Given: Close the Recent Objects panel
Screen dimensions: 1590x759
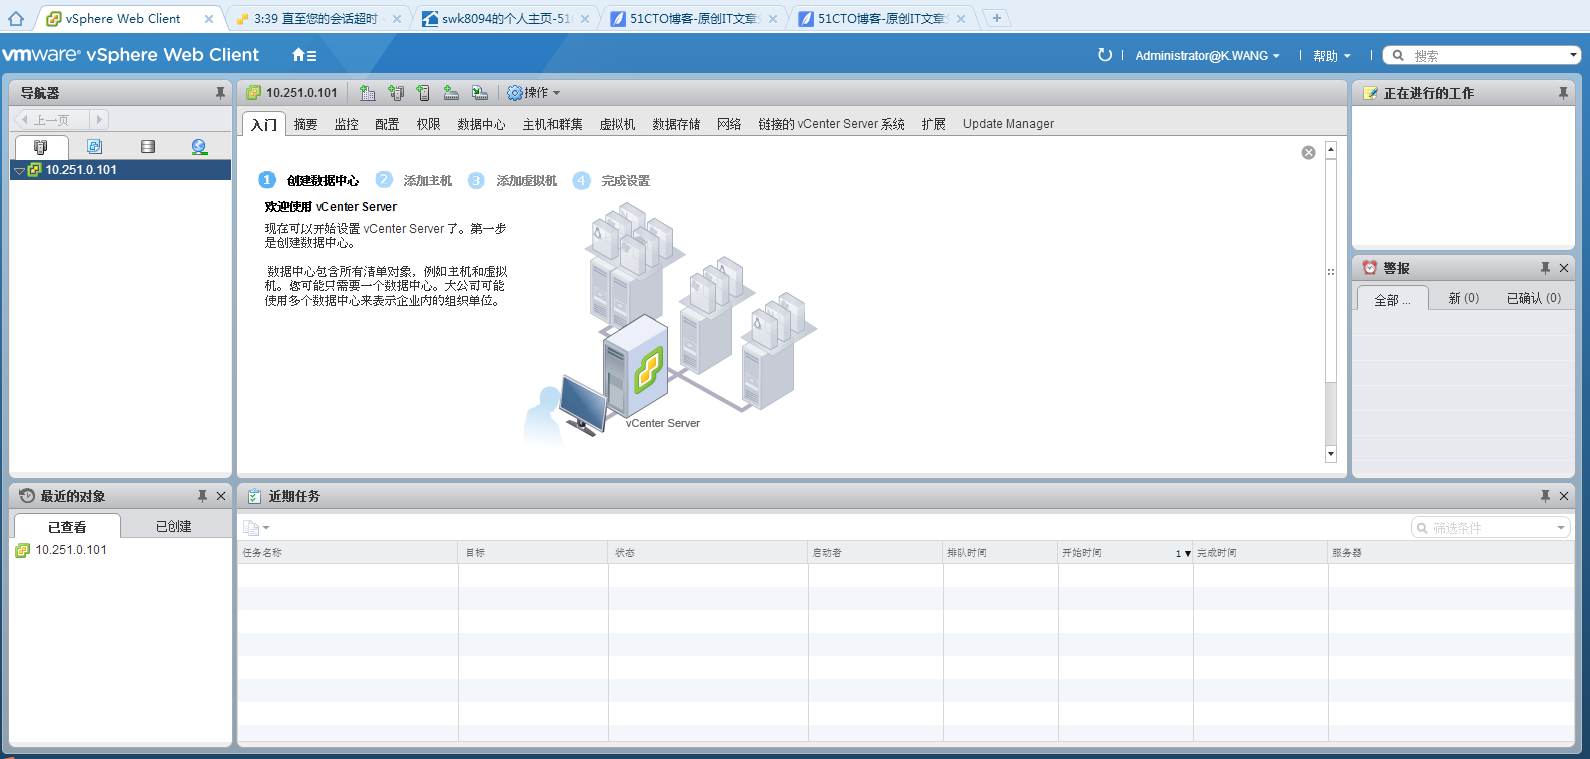Looking at the screenshot, I should coord(221,496).
